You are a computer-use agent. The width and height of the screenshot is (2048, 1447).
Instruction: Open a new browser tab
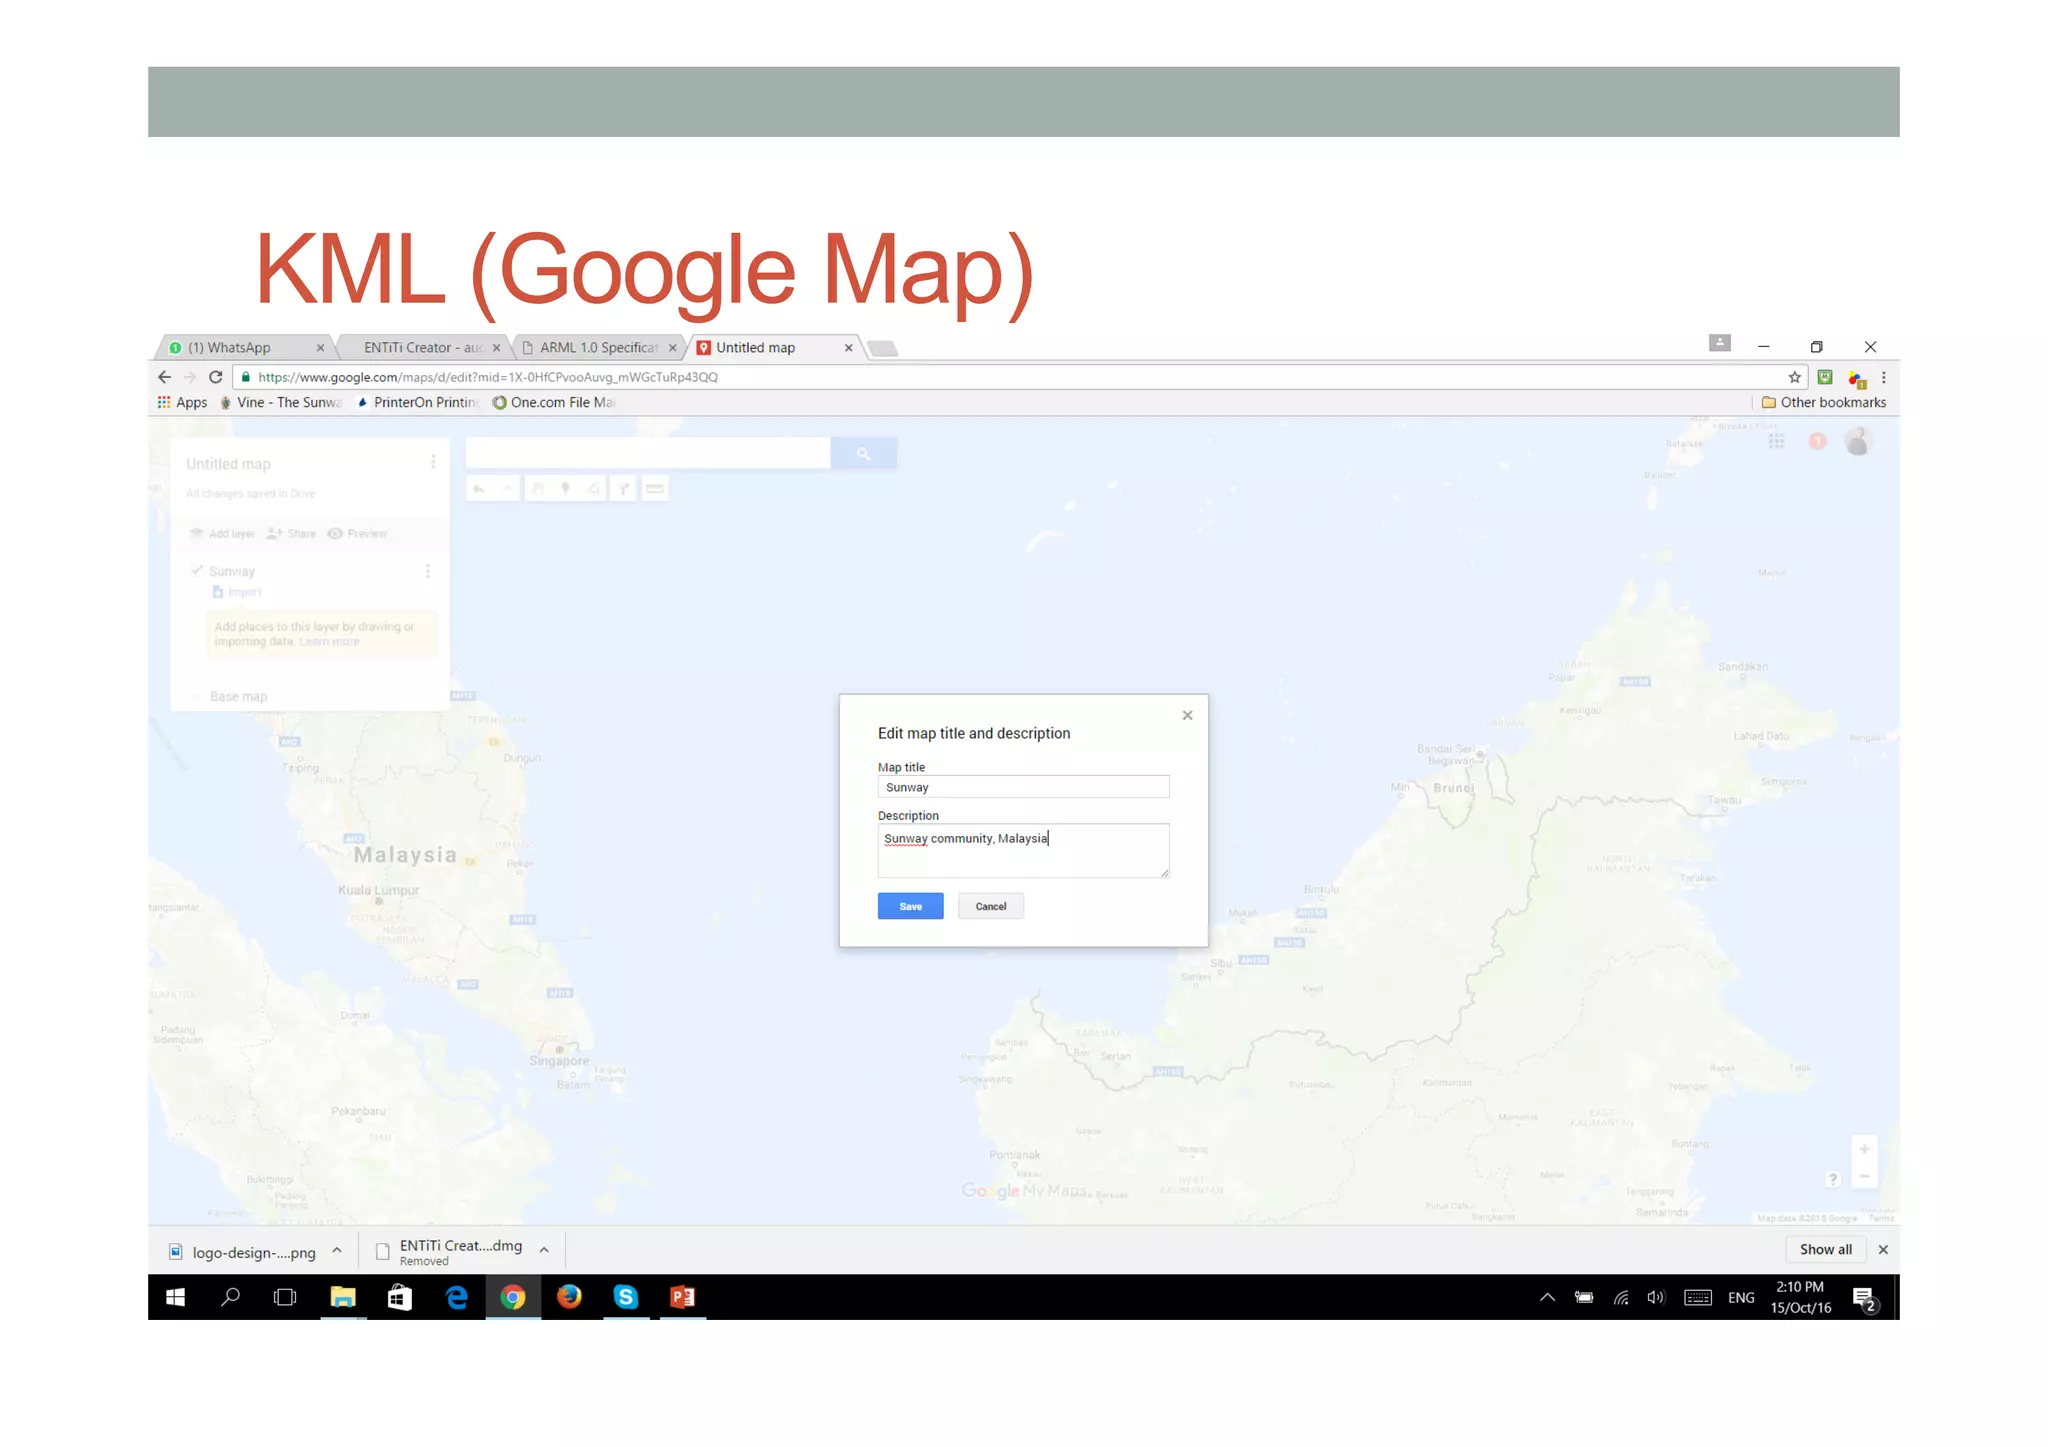pyautogui.click(x=882, y=348)
